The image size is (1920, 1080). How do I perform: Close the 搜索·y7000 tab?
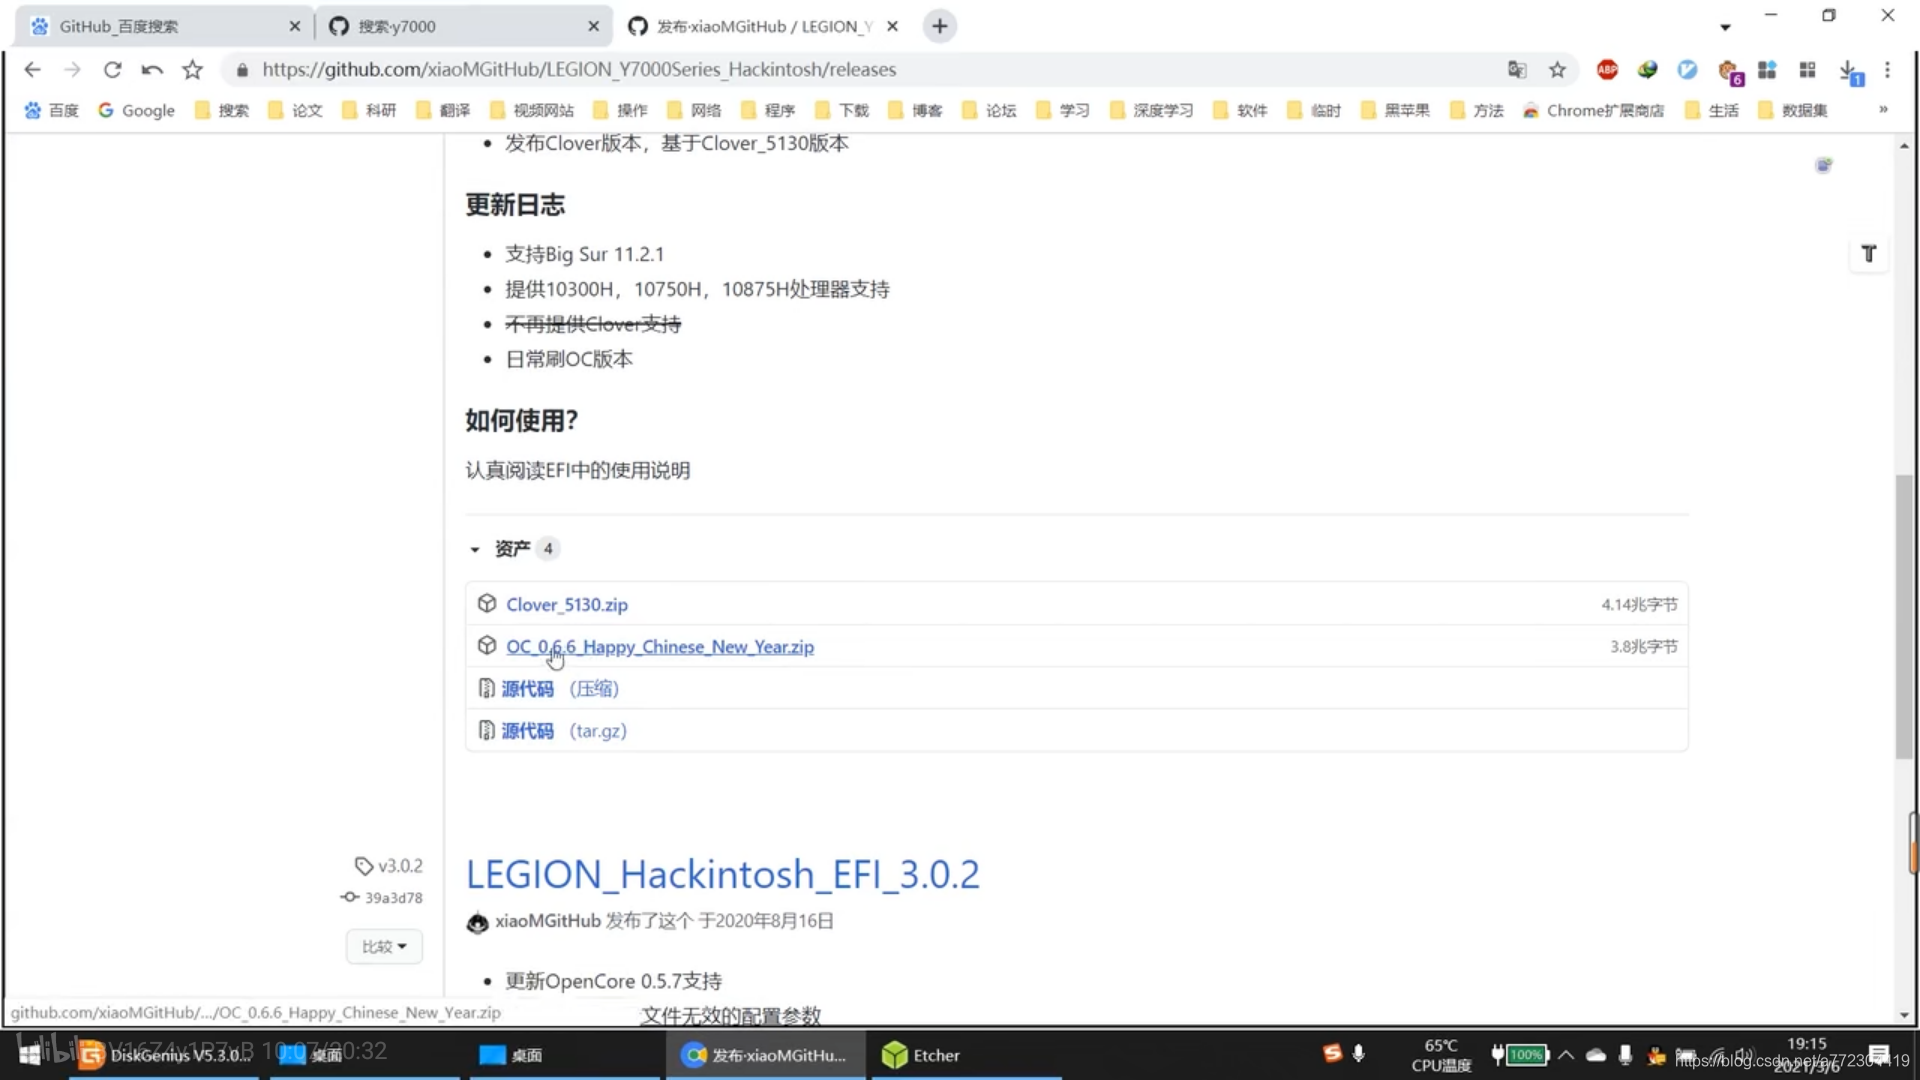click(593, 26)
